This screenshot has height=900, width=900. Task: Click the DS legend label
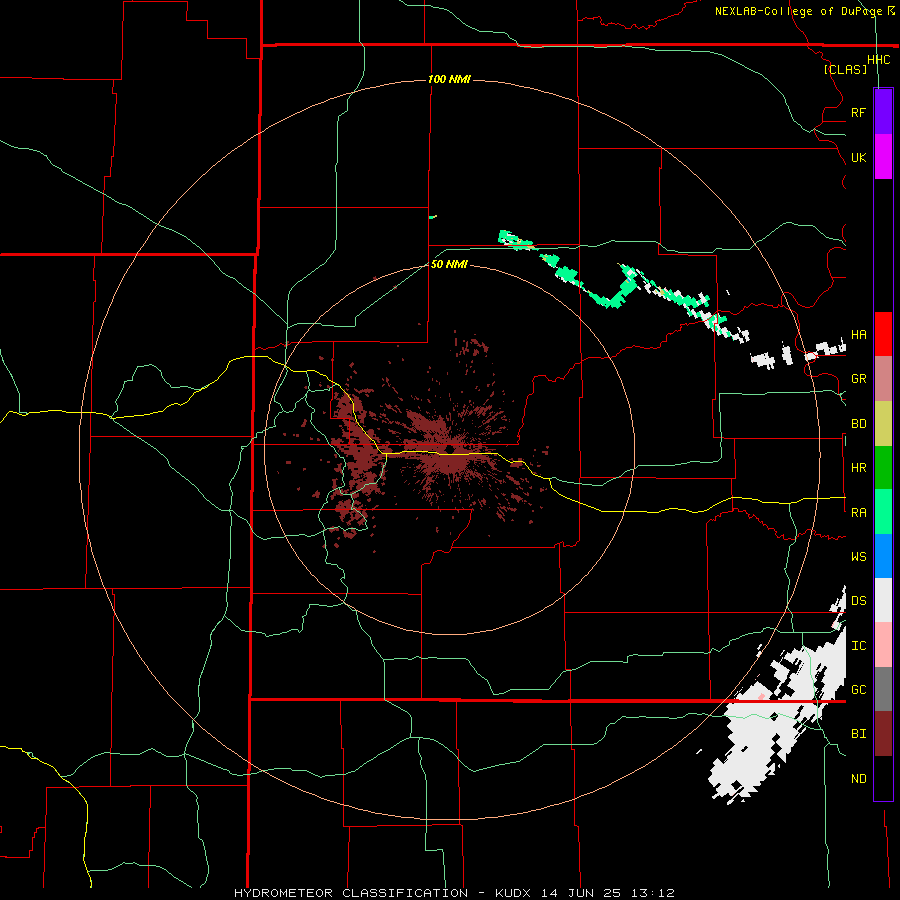858,601
